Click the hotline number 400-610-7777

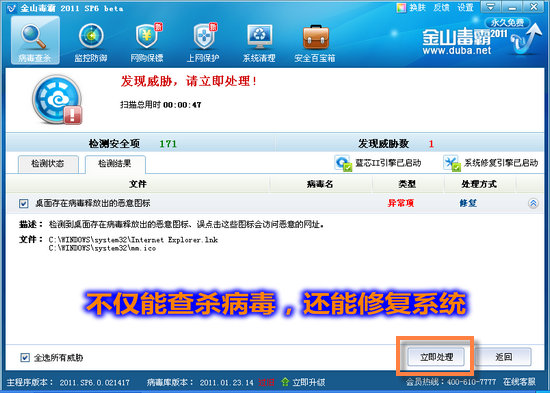click(x=471, y=382)
